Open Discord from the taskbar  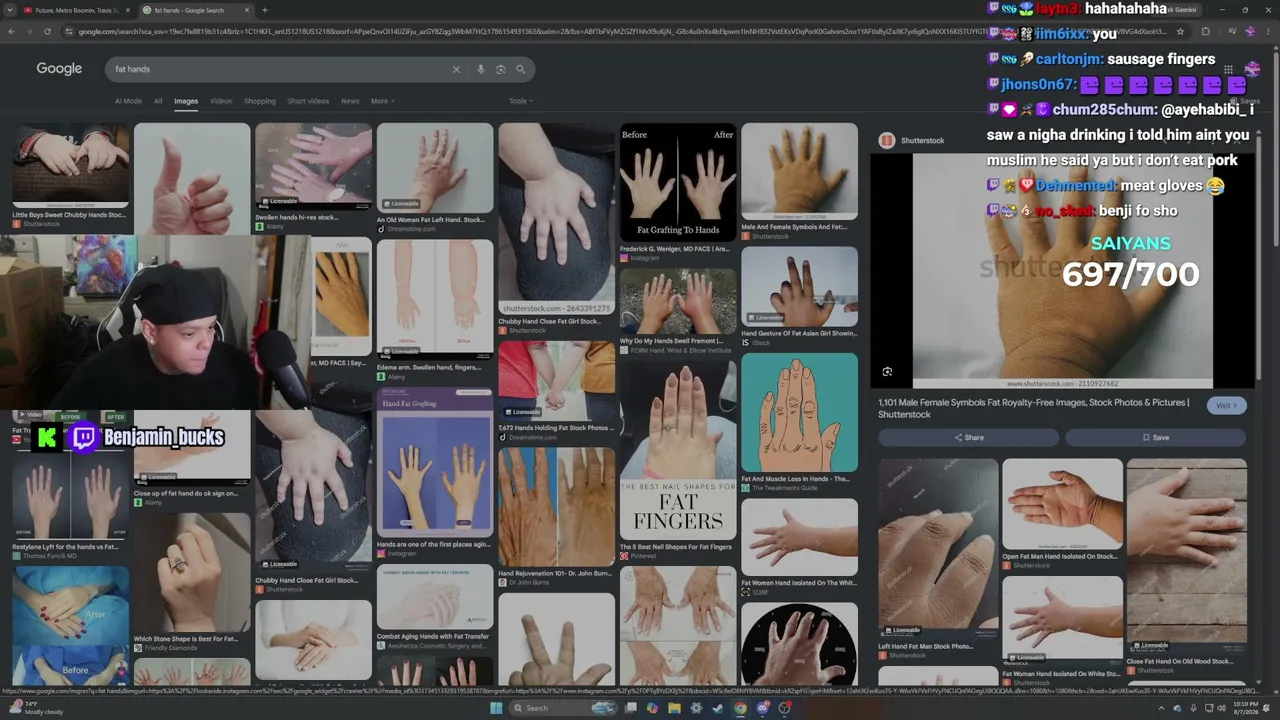click(763, 708)
